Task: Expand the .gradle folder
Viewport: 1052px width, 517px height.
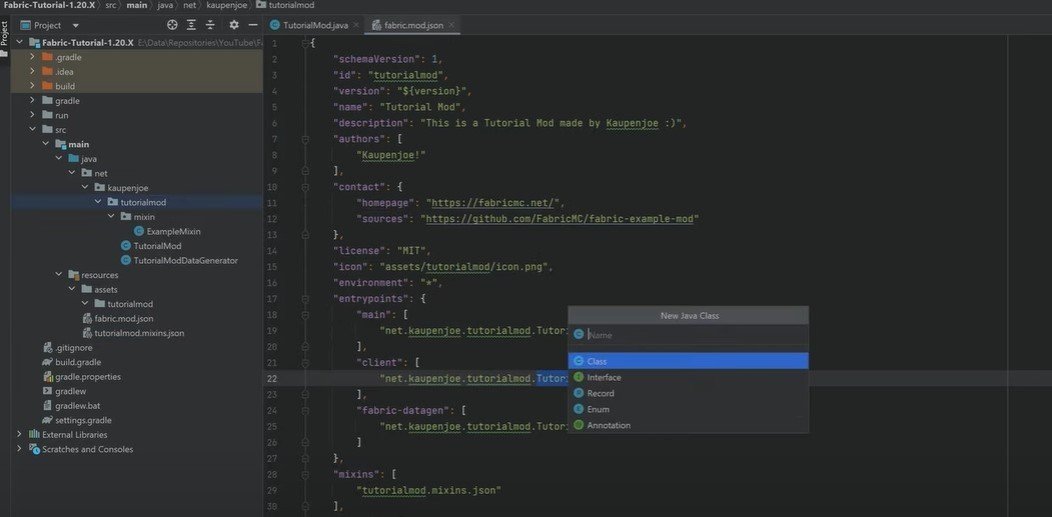Action: click(32, 57)
